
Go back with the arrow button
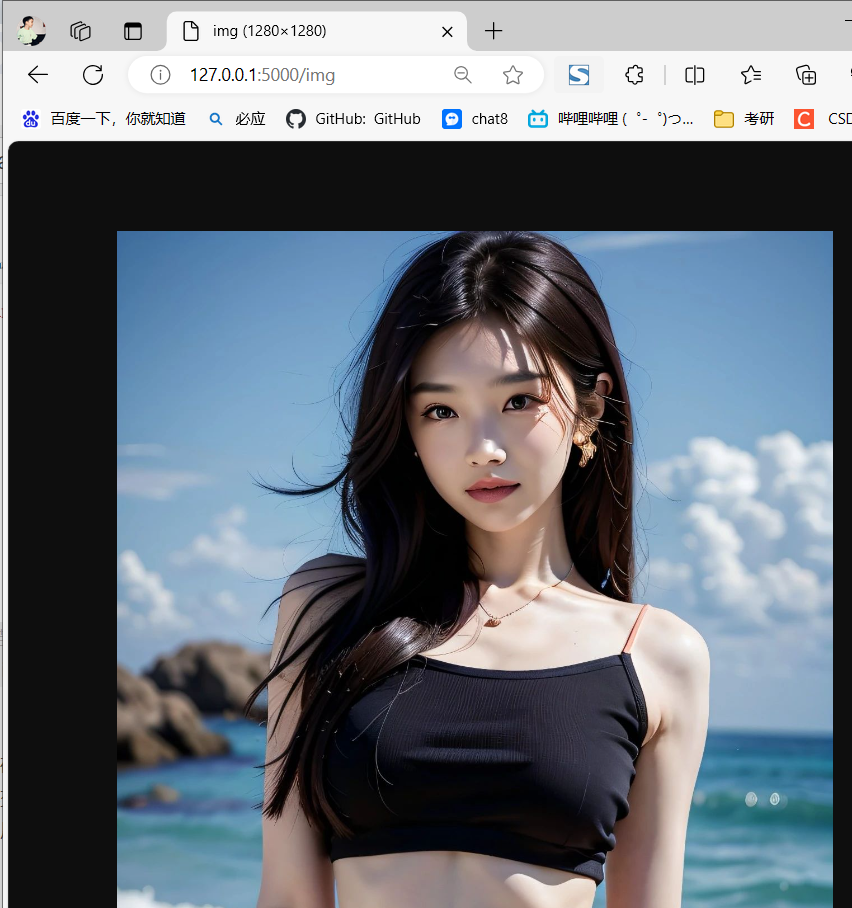[38, 75]
